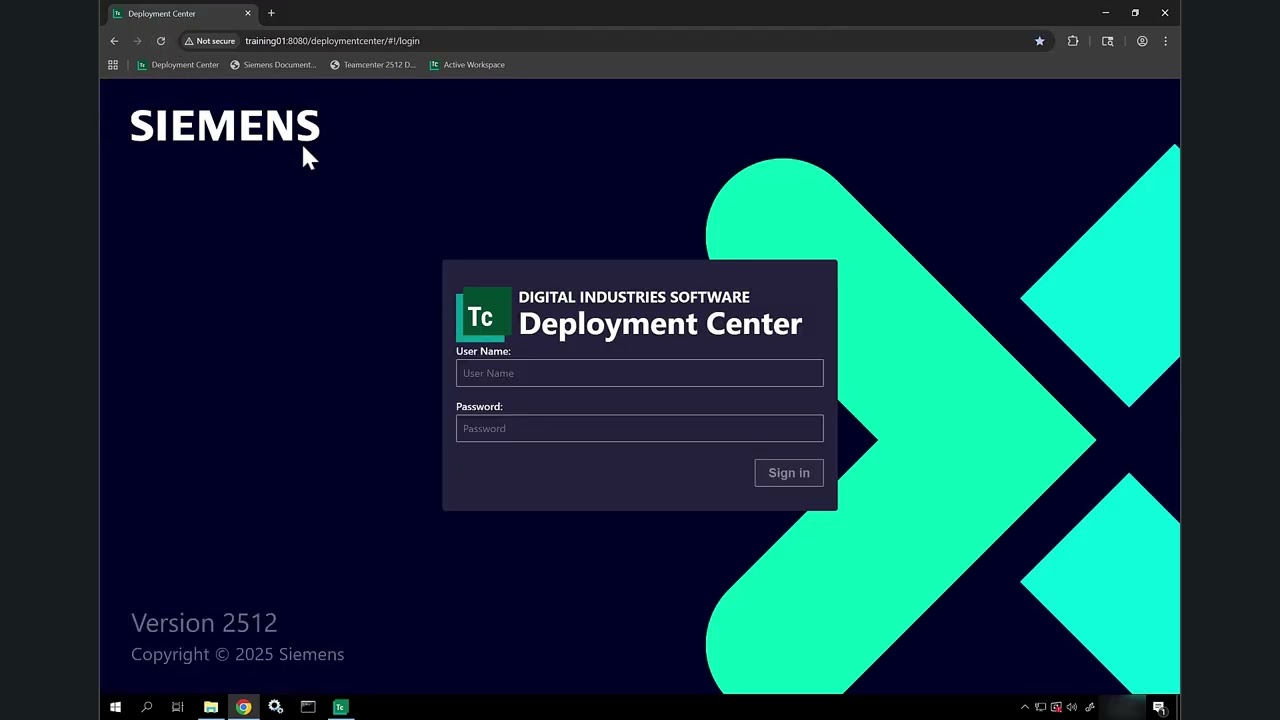Open the Not secure site info

tap(210, 41)
